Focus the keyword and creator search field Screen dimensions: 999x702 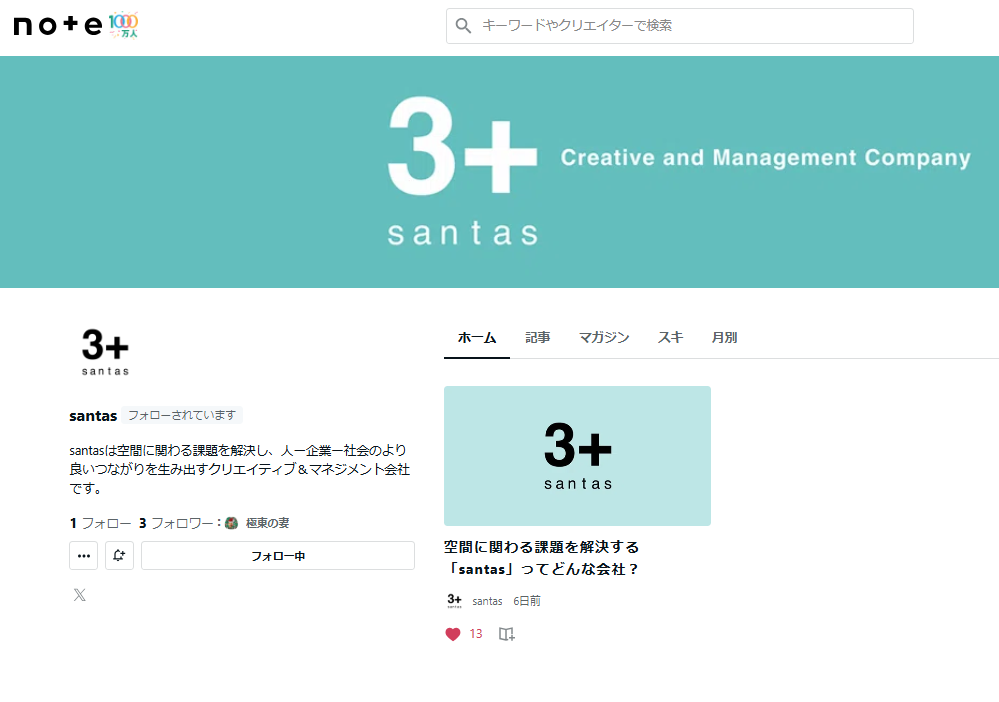pyautogui.click(x=680, y=26)
